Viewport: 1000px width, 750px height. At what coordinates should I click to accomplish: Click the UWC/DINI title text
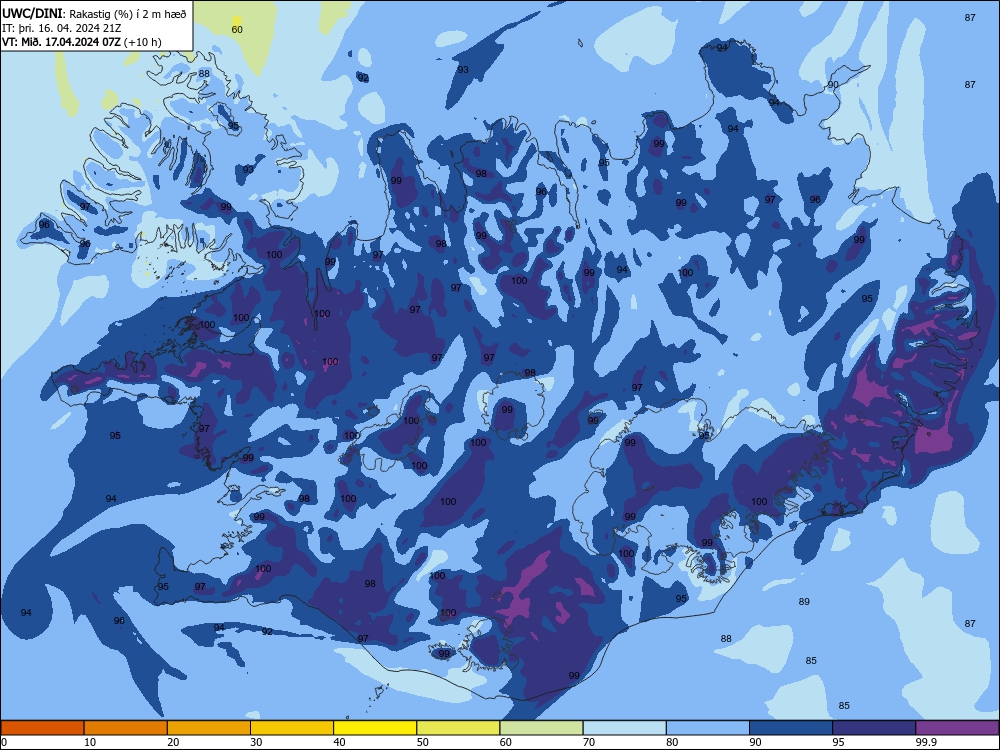[33, 13]
